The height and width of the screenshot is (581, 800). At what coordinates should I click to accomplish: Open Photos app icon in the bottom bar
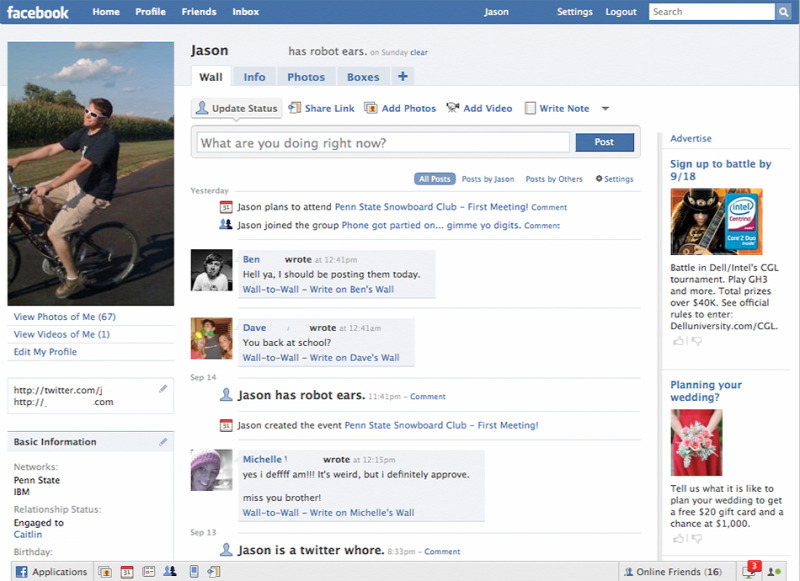click(105, 572)
